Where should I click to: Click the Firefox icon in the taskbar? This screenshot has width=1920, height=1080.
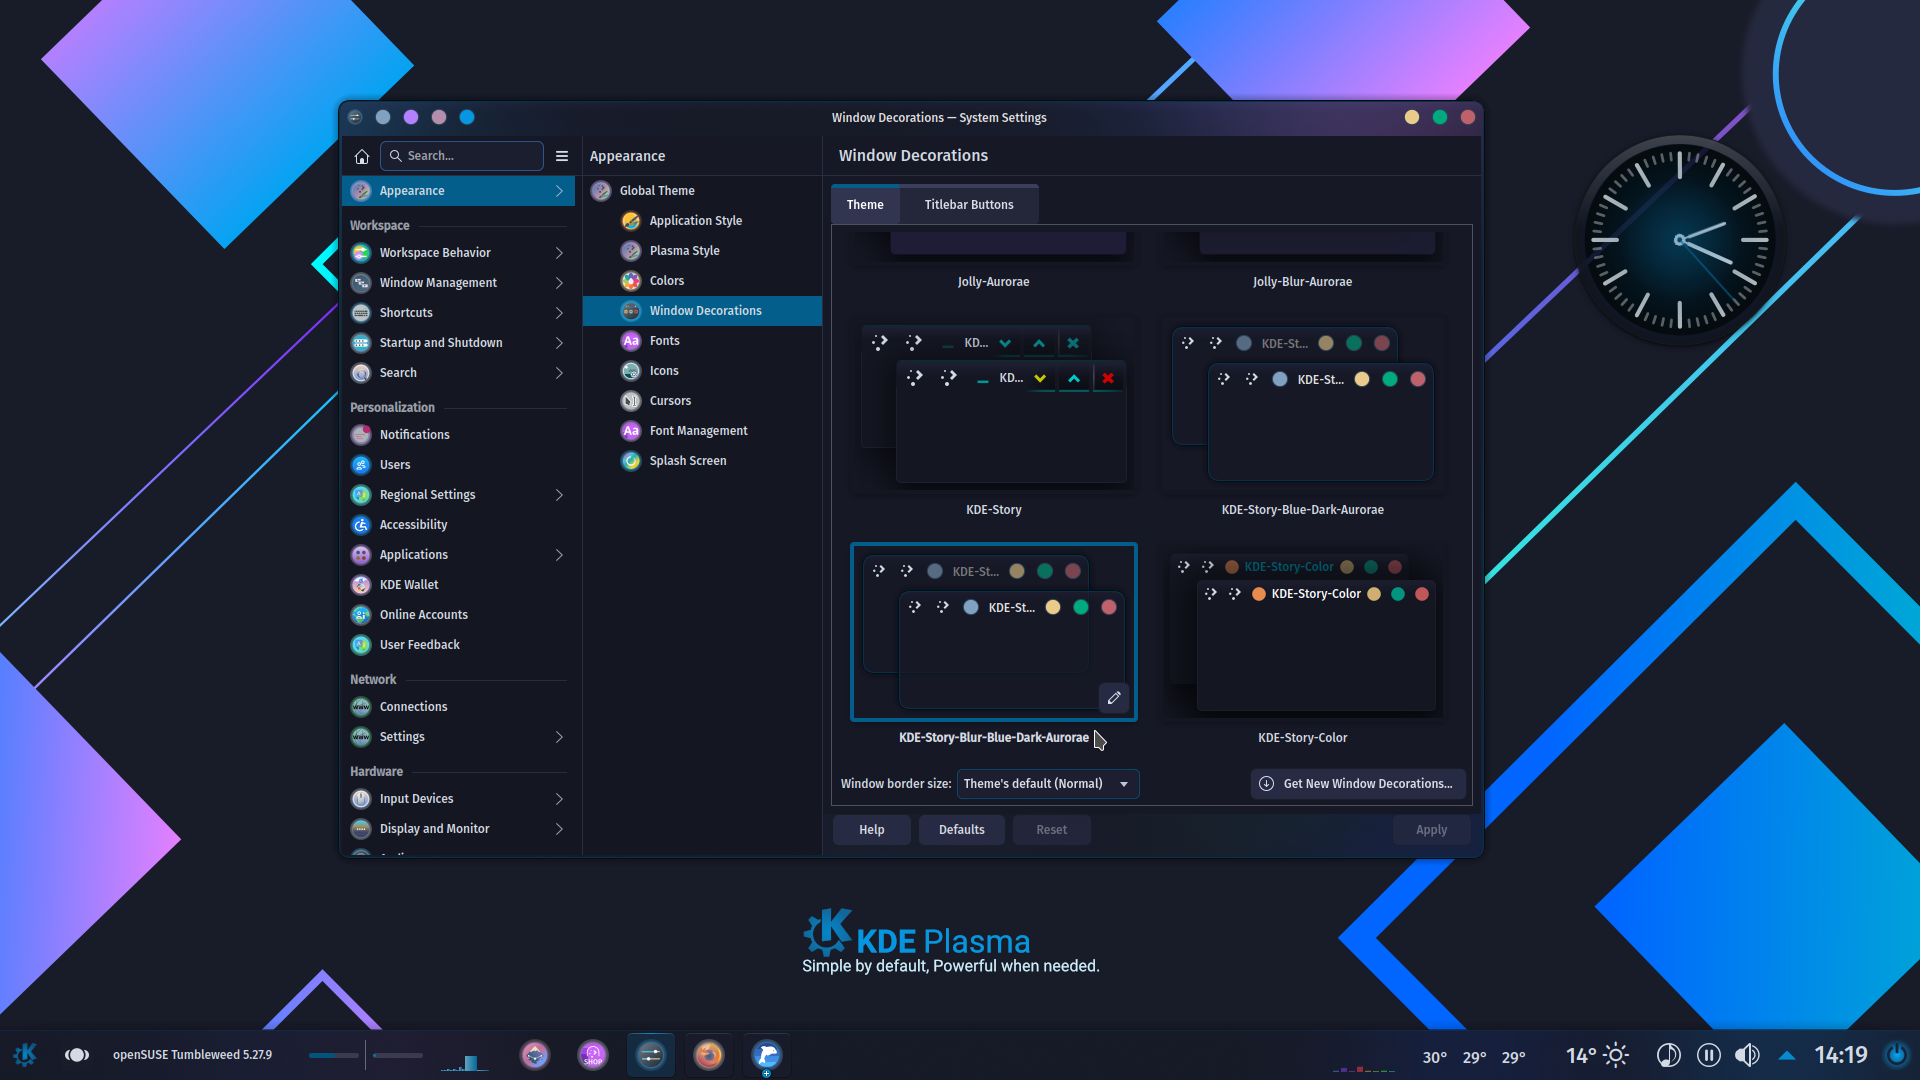coord(709,1055)
